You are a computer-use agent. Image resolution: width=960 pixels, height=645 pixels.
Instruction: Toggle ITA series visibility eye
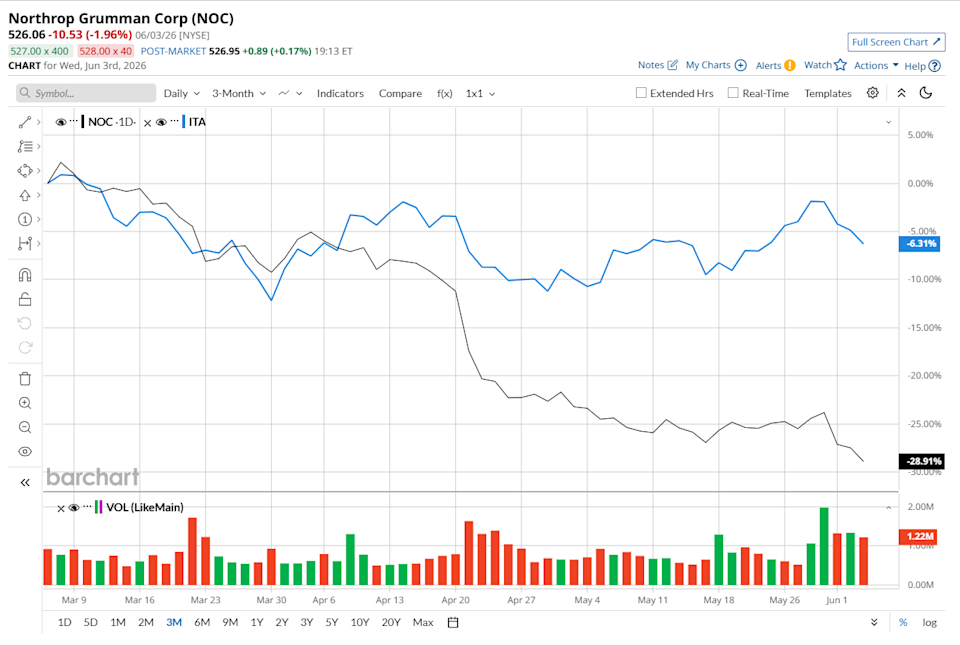(161, 122)
